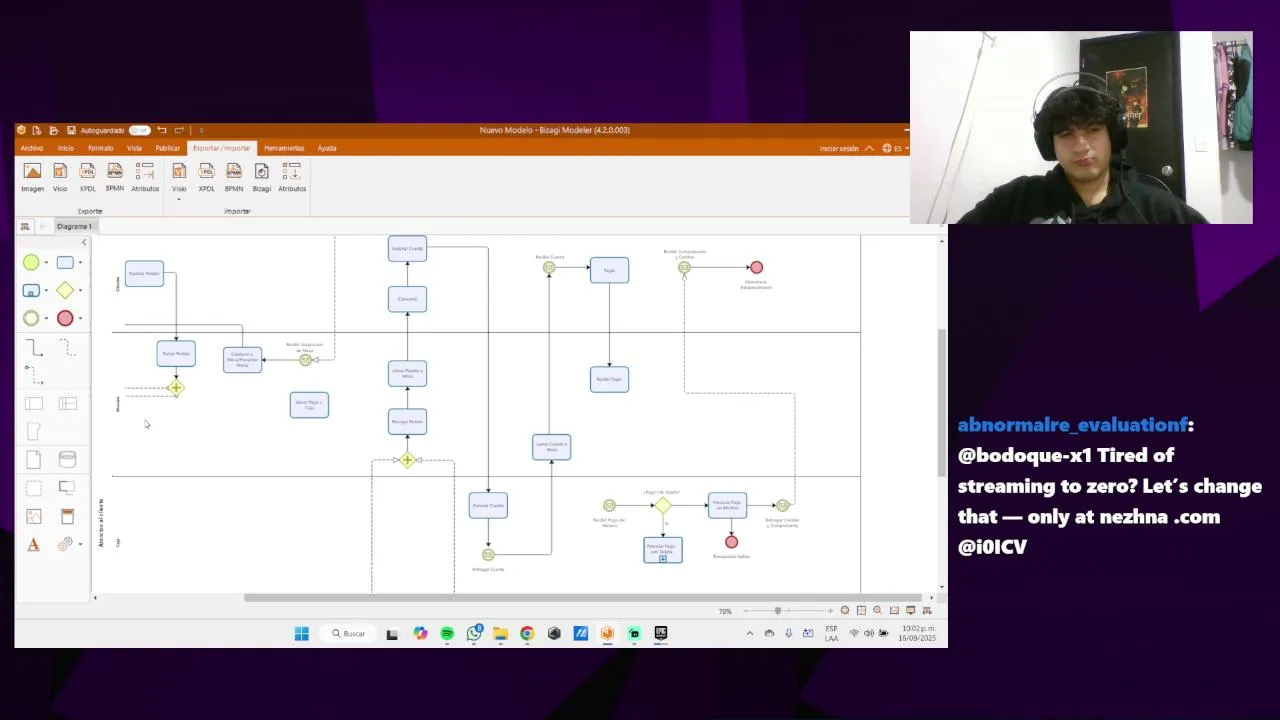Select the Intermediate Event shape in palette
Image resolution: width=1280 pixels, height=720 pixels.
click(31, 318)
